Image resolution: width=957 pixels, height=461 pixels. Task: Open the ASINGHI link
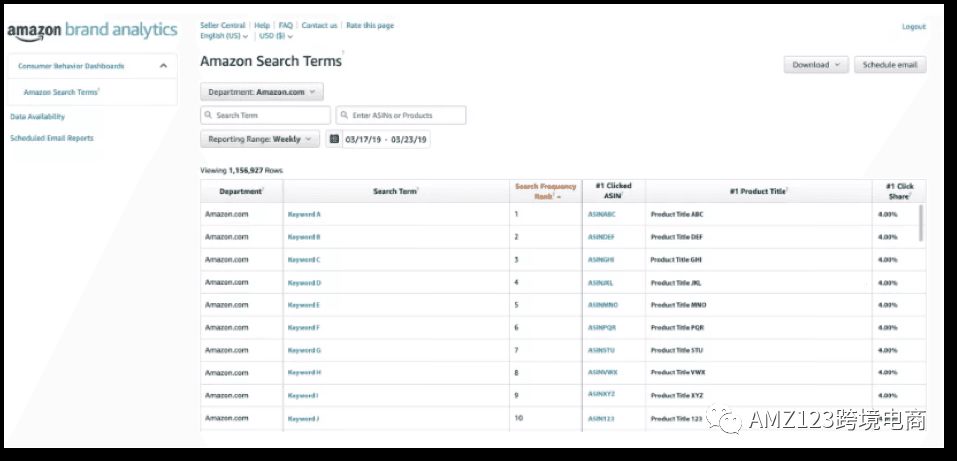click(601, 260)
